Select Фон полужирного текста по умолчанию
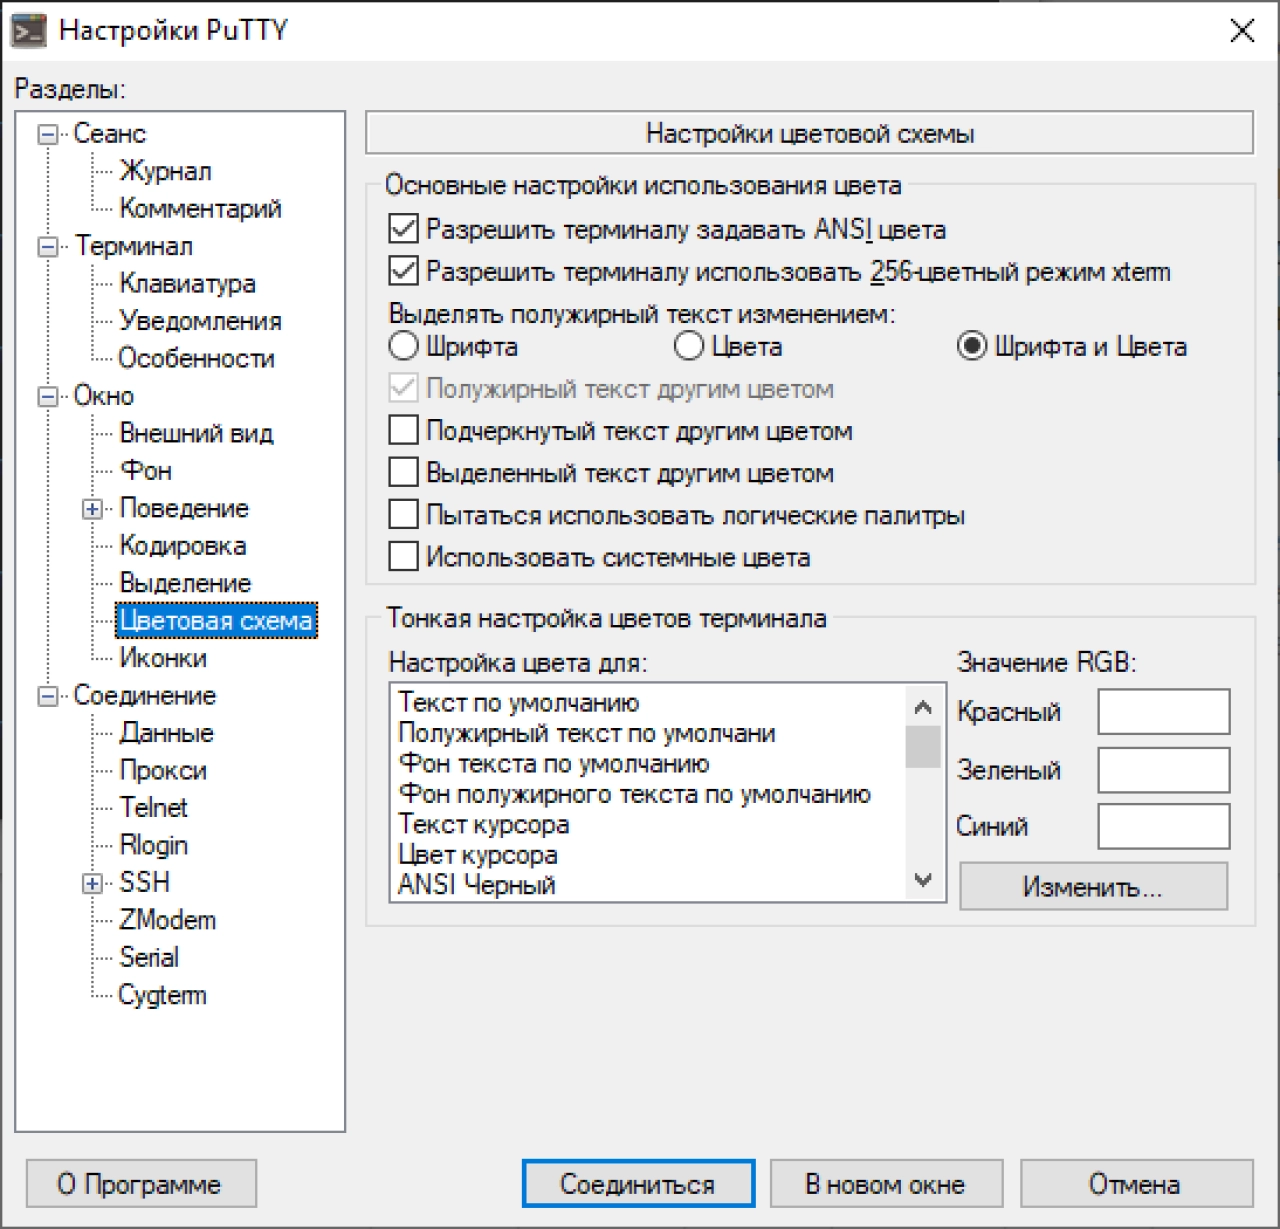Image resolution: width=1280 pixels, height=1229 pixels. (648, 794)
